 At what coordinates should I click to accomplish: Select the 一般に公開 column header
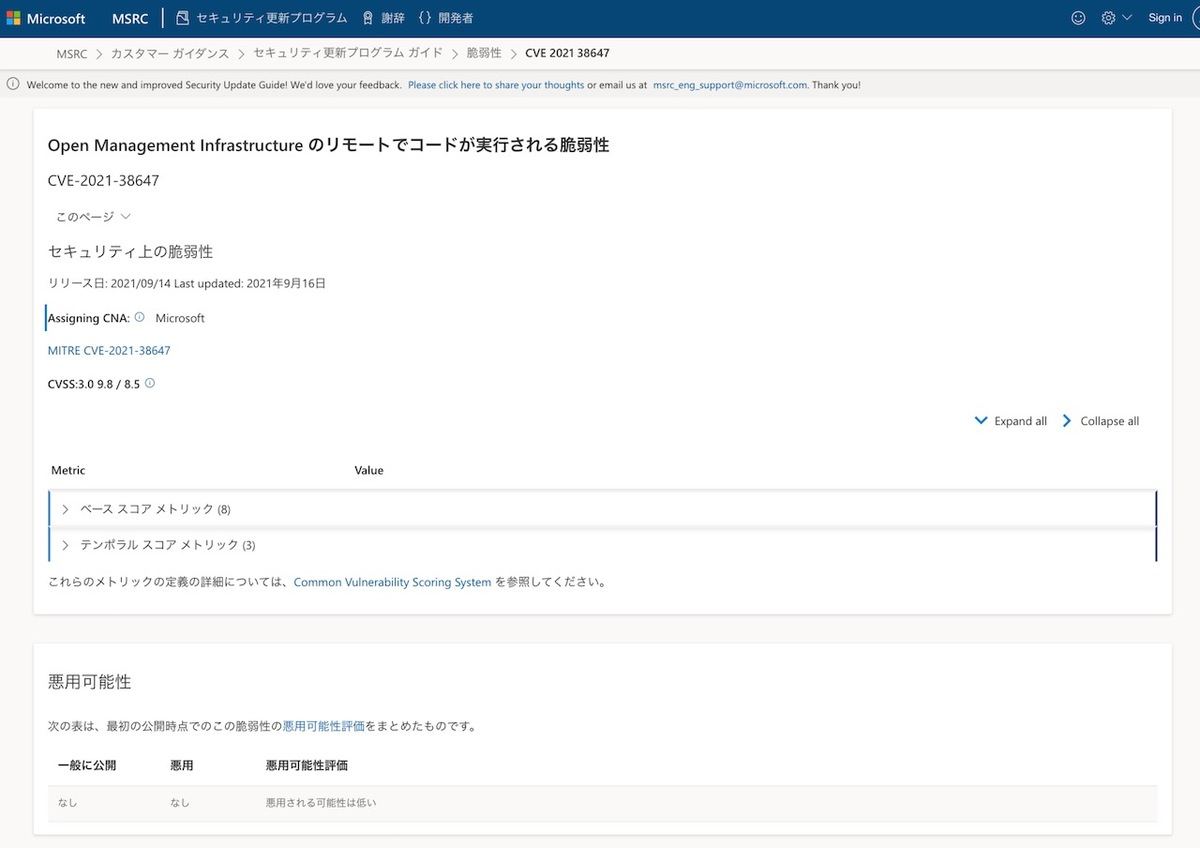pyautogui.click(x=87, y=765)
